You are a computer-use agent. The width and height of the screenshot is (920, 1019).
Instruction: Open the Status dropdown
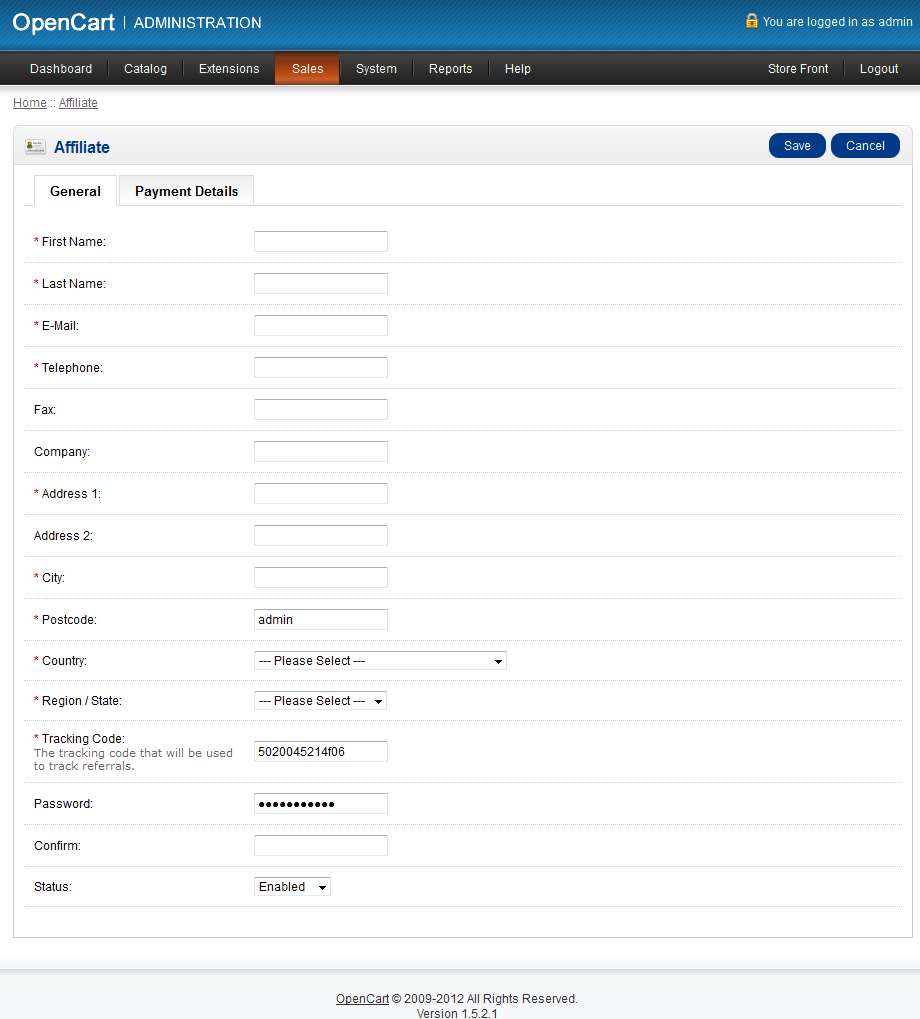[292, 887]
